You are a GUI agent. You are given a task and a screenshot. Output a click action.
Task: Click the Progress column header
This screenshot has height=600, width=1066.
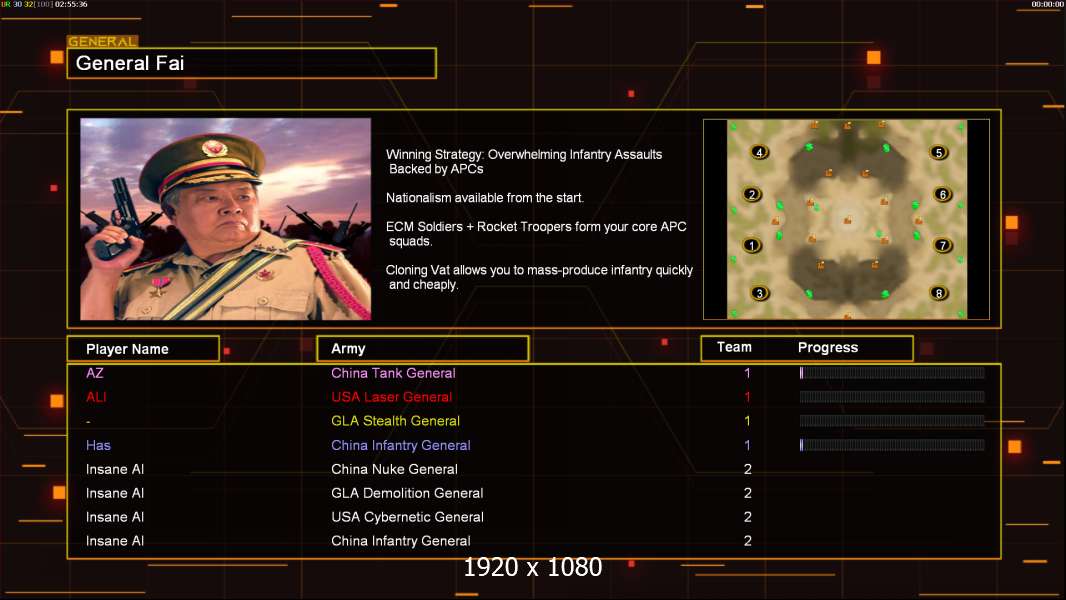tap(828, 347)
